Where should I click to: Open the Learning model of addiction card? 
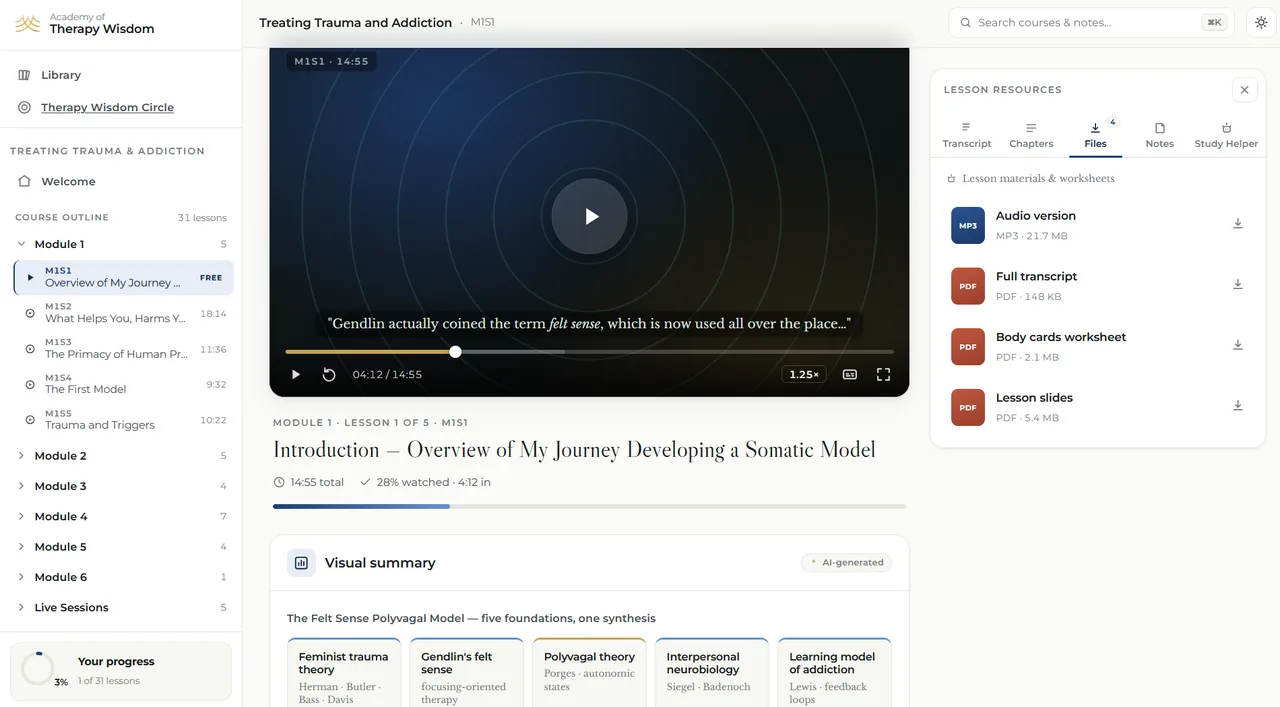click(x=834, y=673)
